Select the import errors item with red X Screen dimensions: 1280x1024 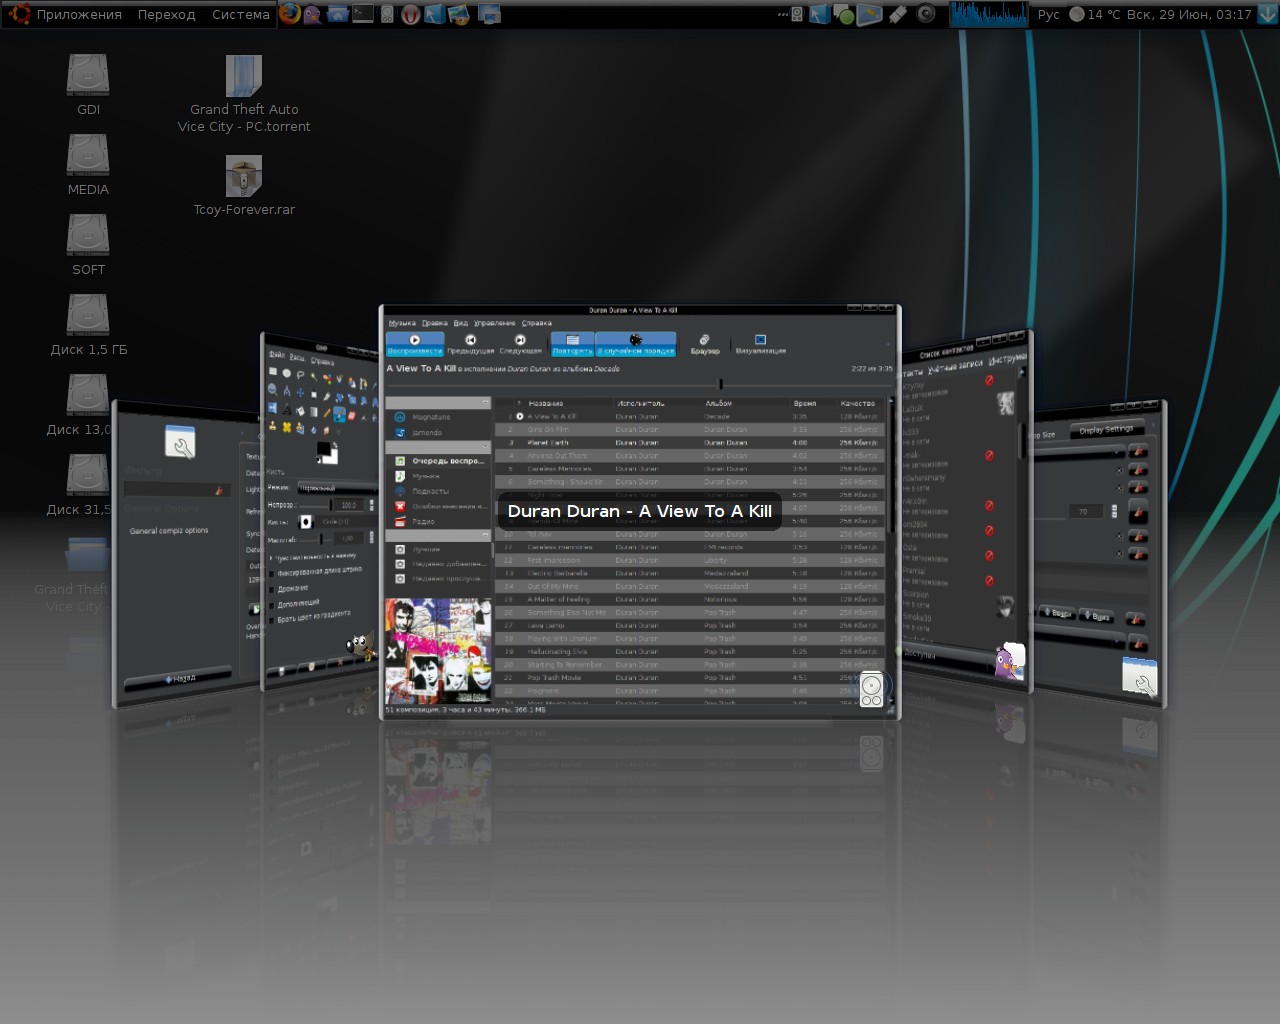click(438, 506)
